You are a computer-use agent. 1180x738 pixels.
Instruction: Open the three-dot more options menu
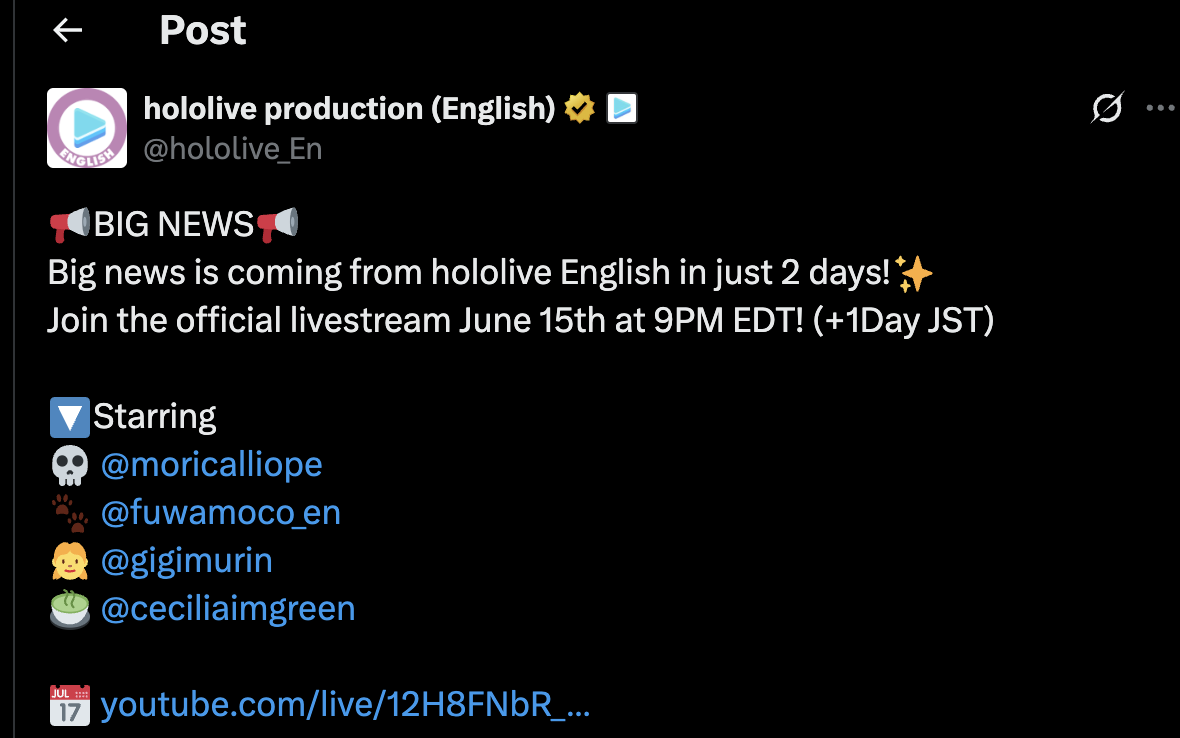click(x=1160, y=108)
